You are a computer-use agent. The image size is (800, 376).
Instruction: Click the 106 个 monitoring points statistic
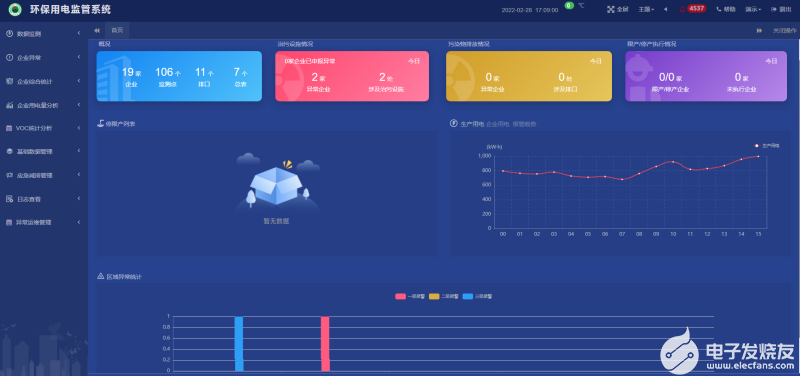click(168, 78)
